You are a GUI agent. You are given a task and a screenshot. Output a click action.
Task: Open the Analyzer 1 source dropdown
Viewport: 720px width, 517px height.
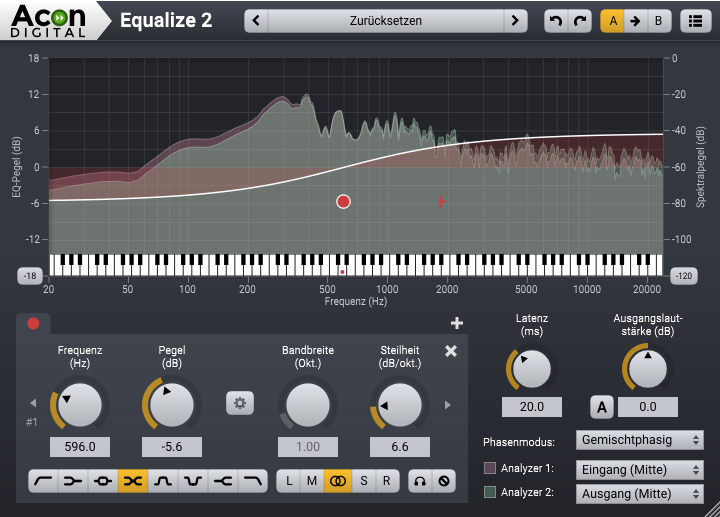tap(640, 467)
